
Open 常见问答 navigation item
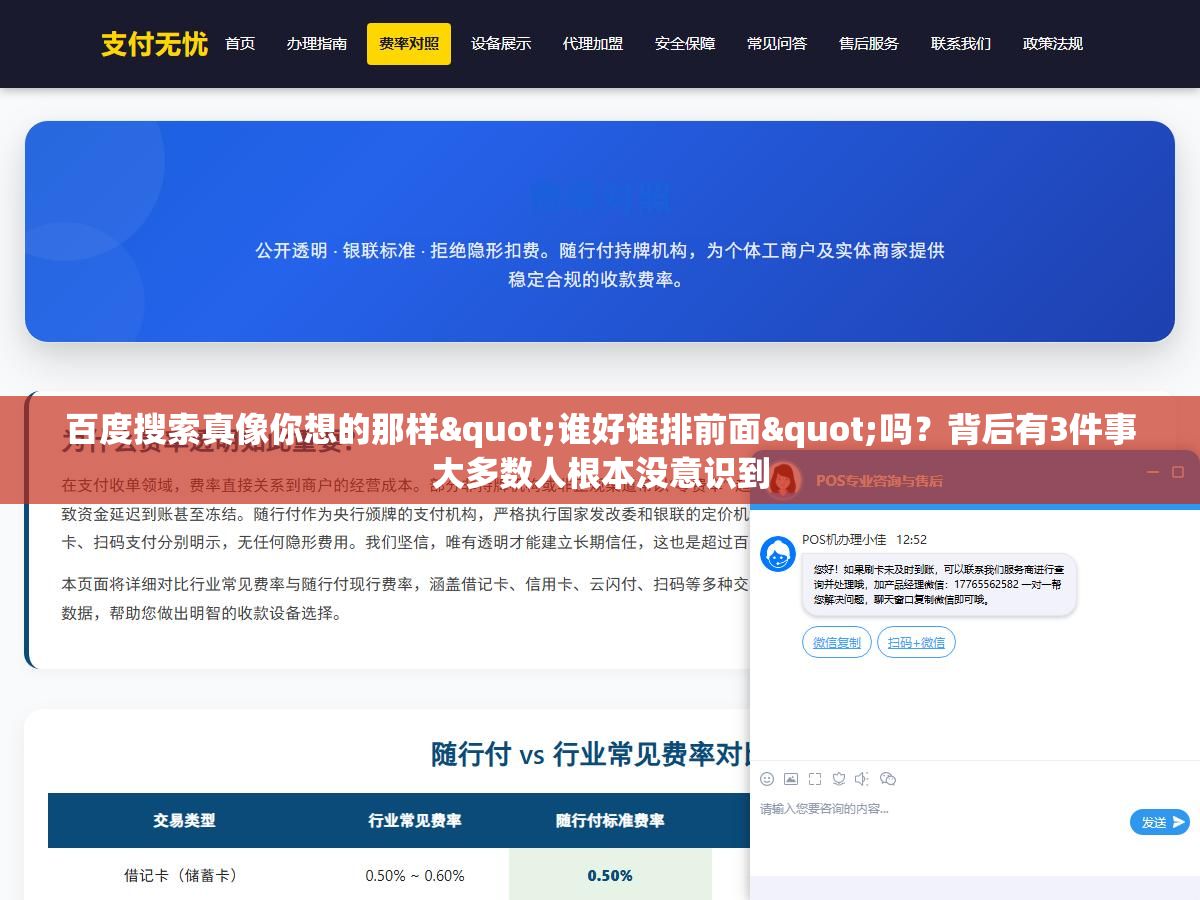[x=777, y=44]
